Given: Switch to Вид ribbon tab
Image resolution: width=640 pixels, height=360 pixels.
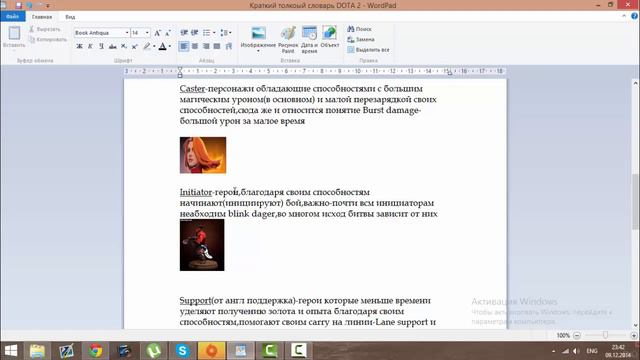Looking at the screenshot, I should click(x=70, y=17).
